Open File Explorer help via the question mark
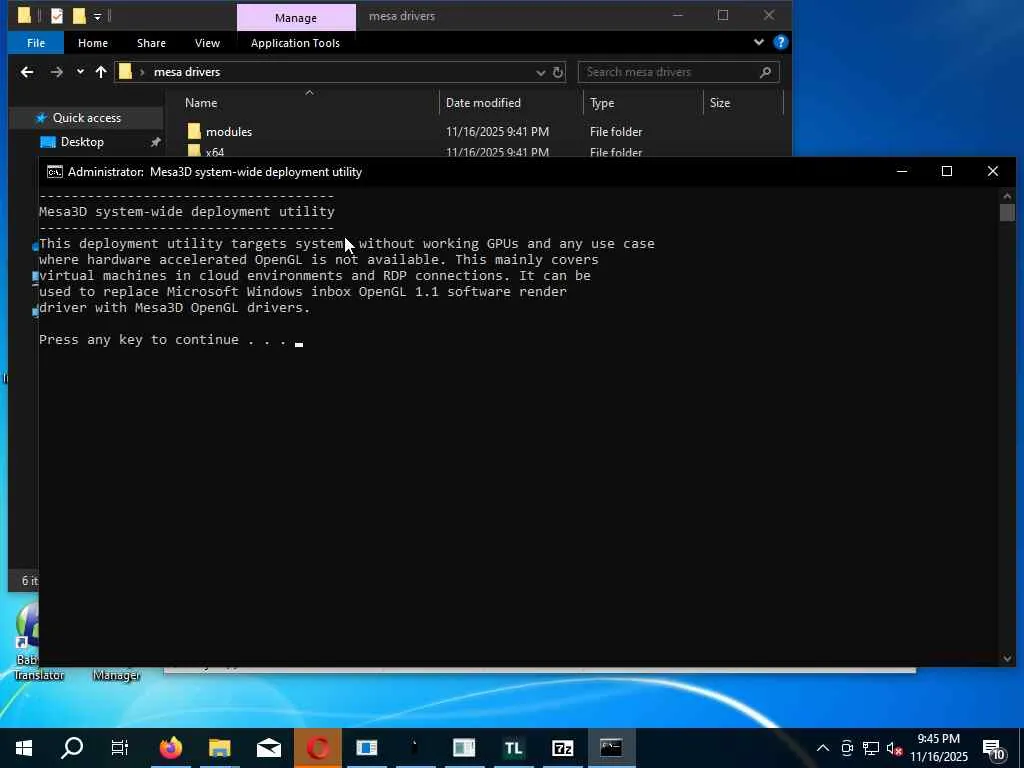 (780, 42)
